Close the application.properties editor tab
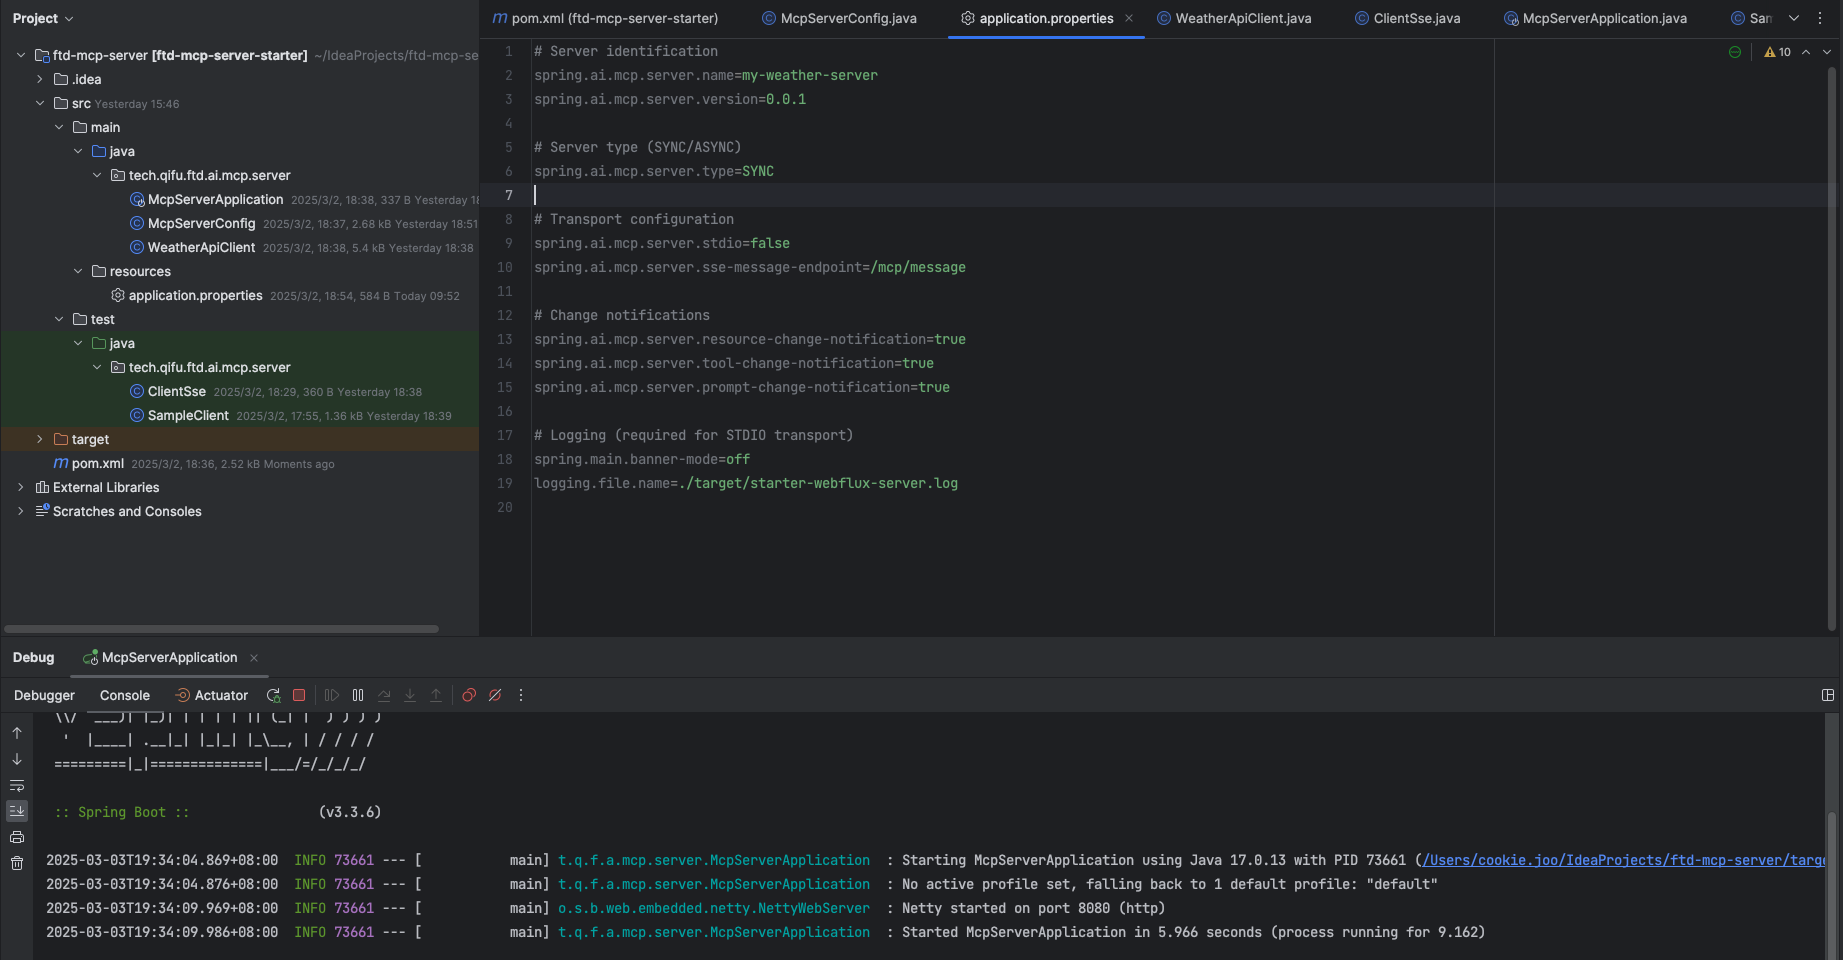 coord(1129,18)
